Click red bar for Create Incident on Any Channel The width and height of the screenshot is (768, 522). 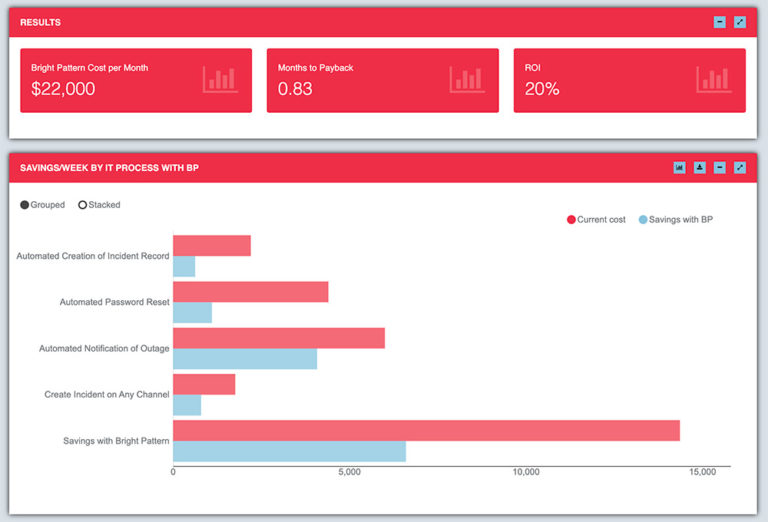[x=204, y=384]
